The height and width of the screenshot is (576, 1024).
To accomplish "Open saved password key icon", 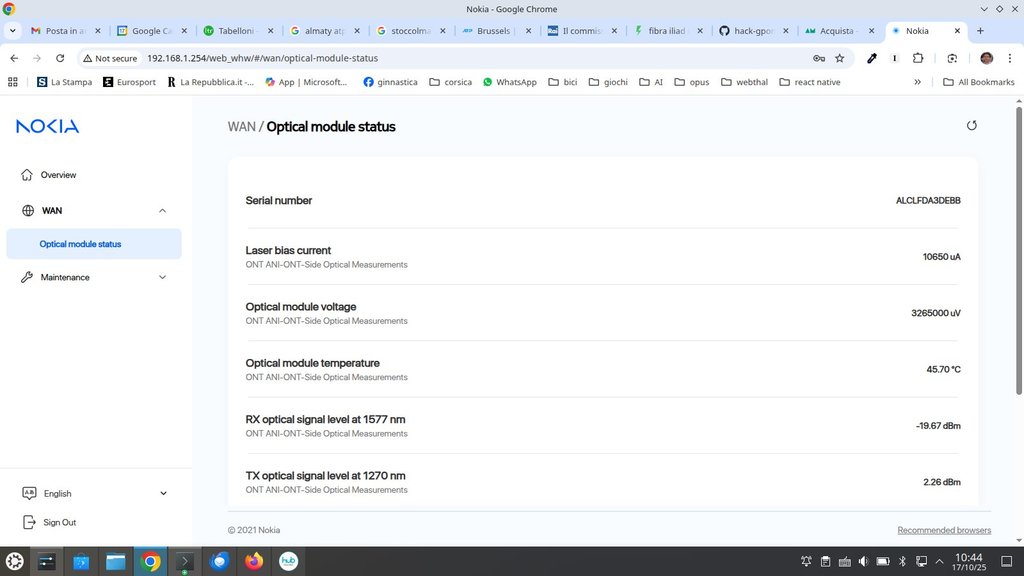I will point(819,58).
